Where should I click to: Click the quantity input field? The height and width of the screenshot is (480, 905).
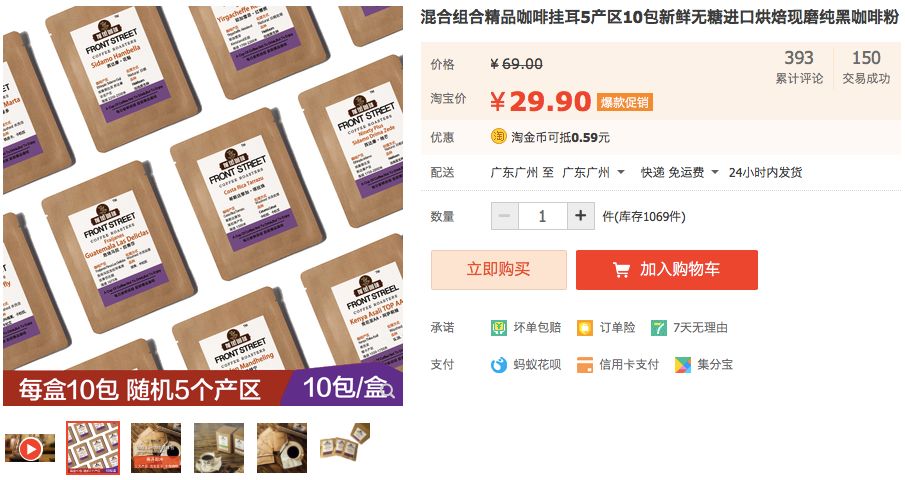point(543,216)
